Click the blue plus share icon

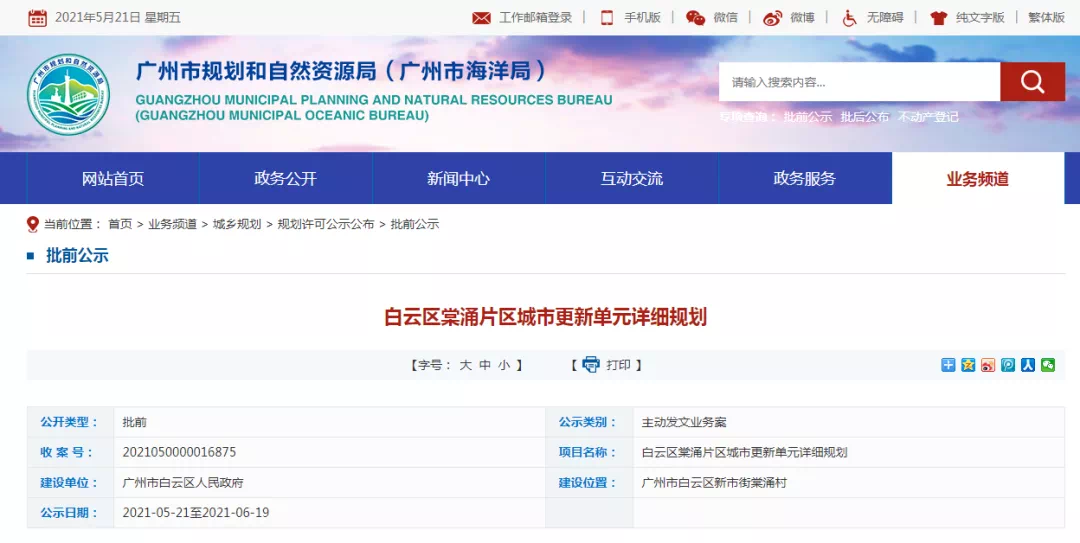948,365
